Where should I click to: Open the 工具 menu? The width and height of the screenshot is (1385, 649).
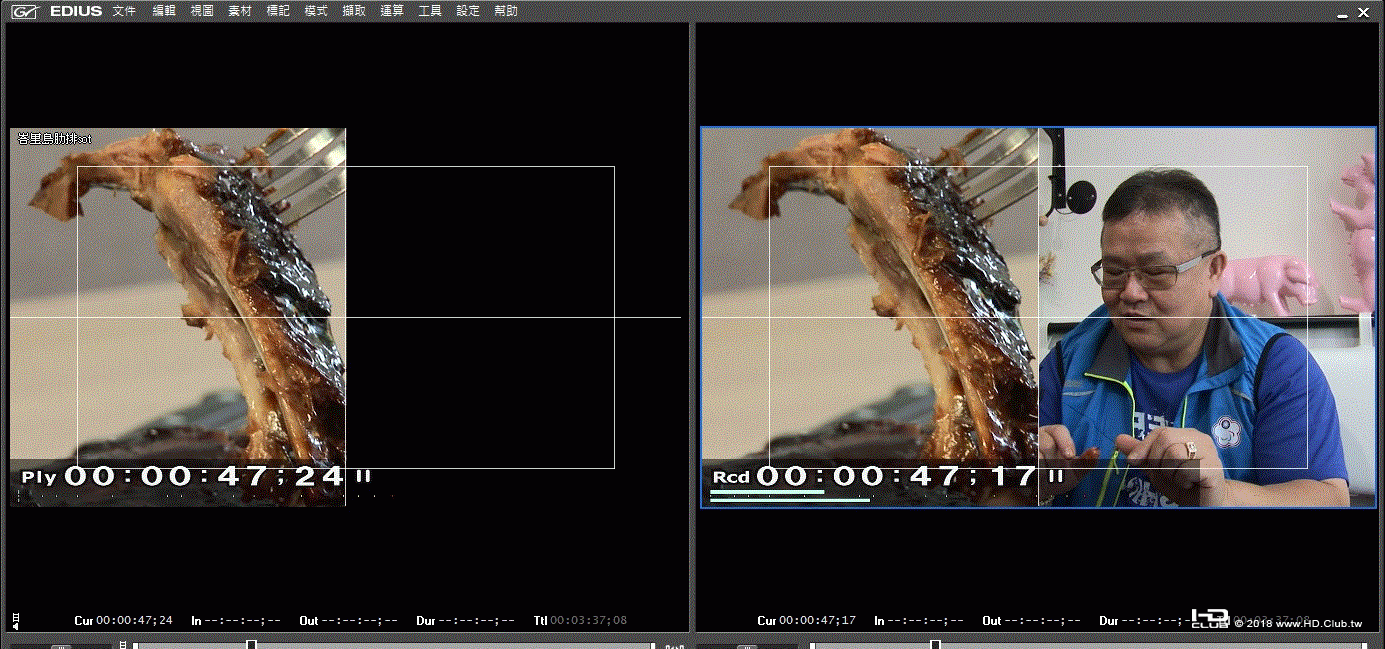point(430,11)
